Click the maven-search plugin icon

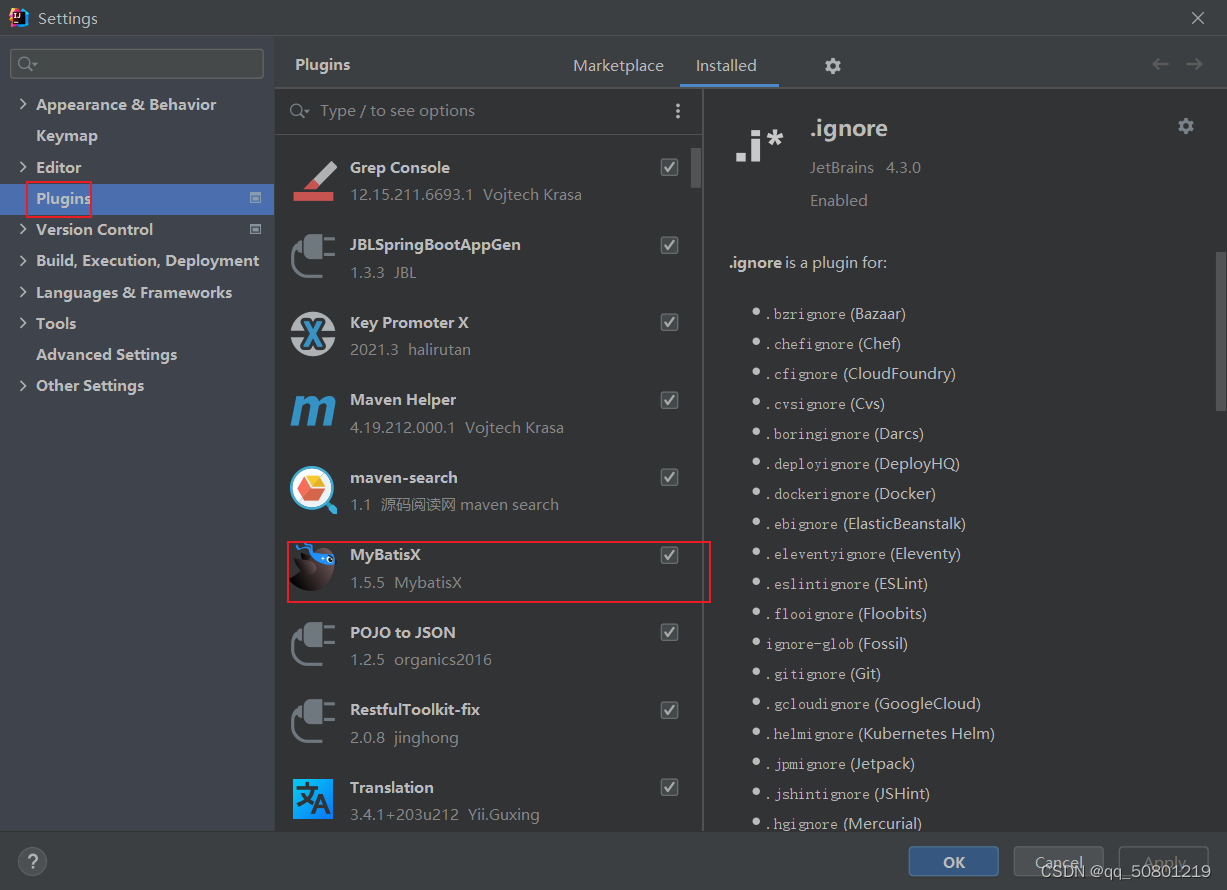click(313, 489)
